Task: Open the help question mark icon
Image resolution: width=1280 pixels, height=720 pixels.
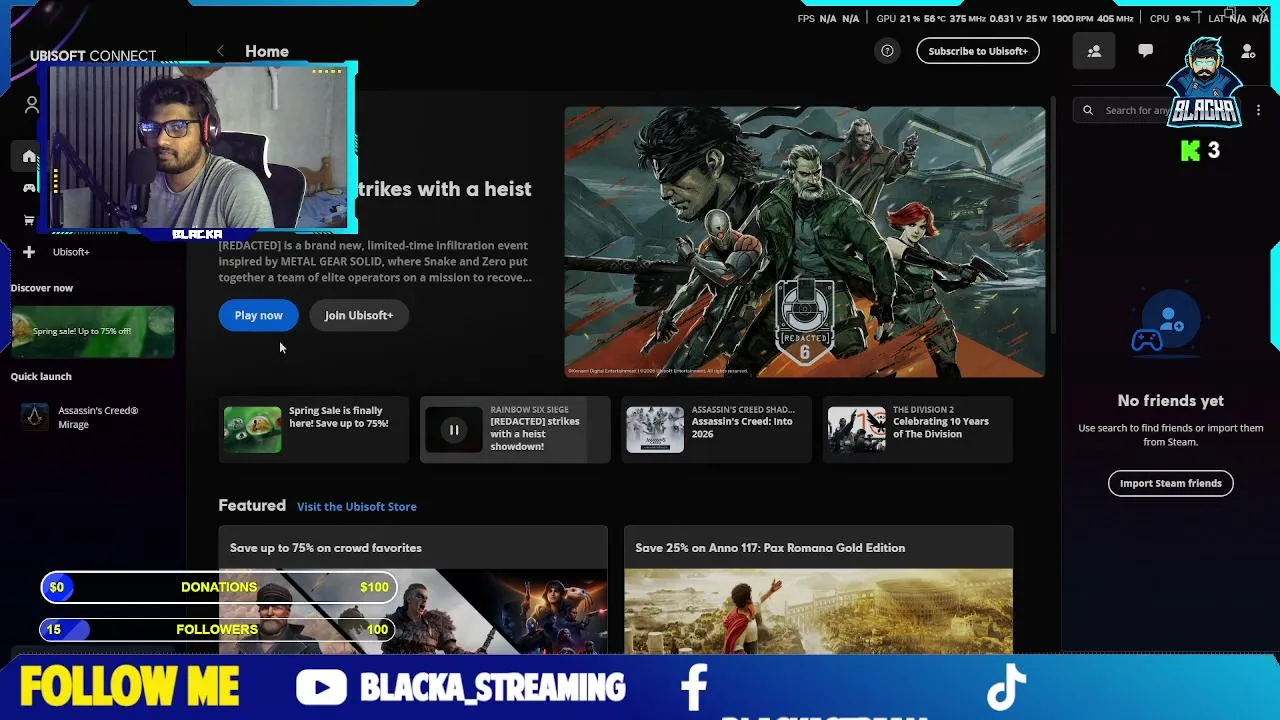Action: pyautogui.click(x=887, y=51)
